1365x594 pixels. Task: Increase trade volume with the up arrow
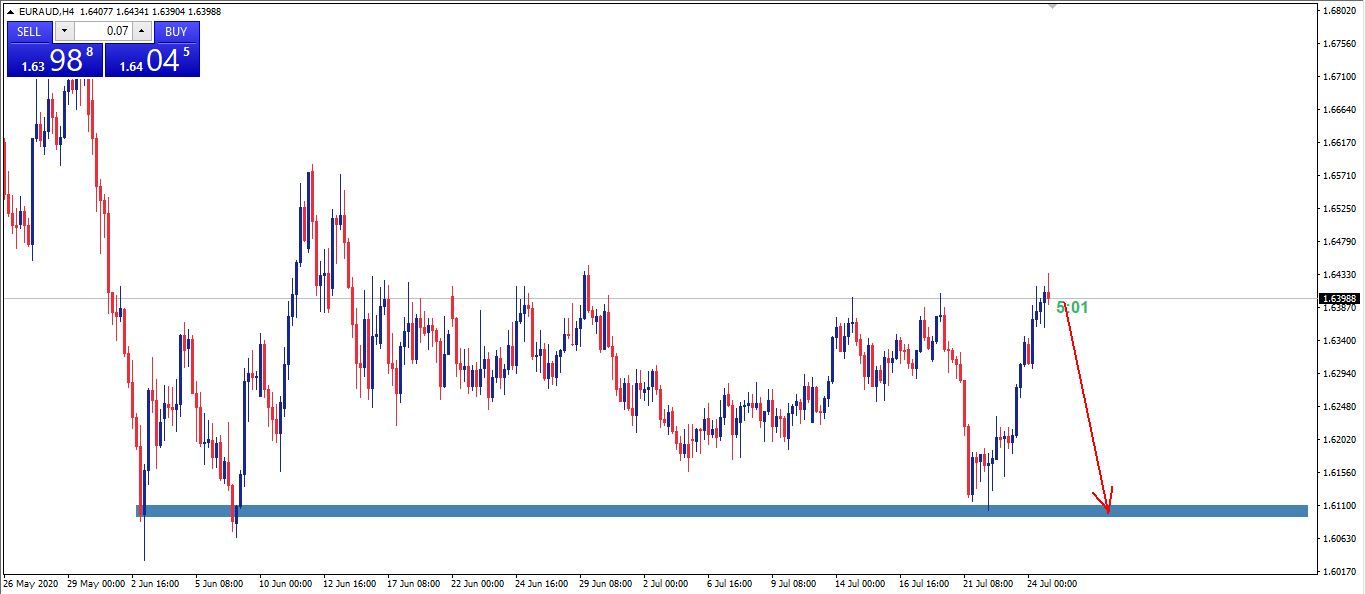141,31
